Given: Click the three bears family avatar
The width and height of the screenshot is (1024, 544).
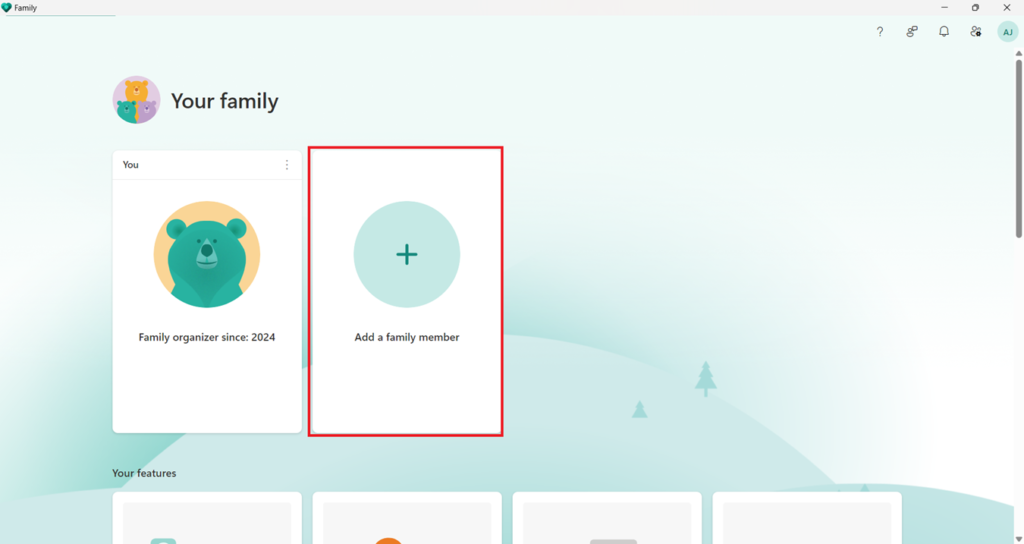Looking at the screenshot, I should (x=136, y=100).
